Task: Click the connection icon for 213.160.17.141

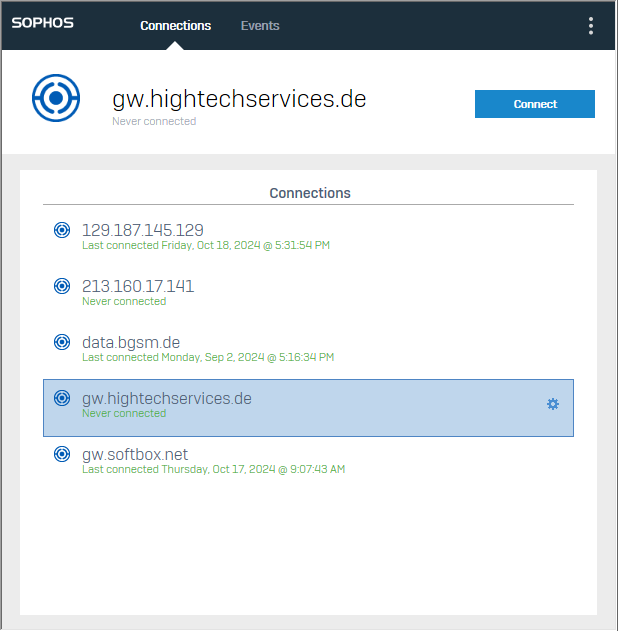Action: tap(62, 287)
